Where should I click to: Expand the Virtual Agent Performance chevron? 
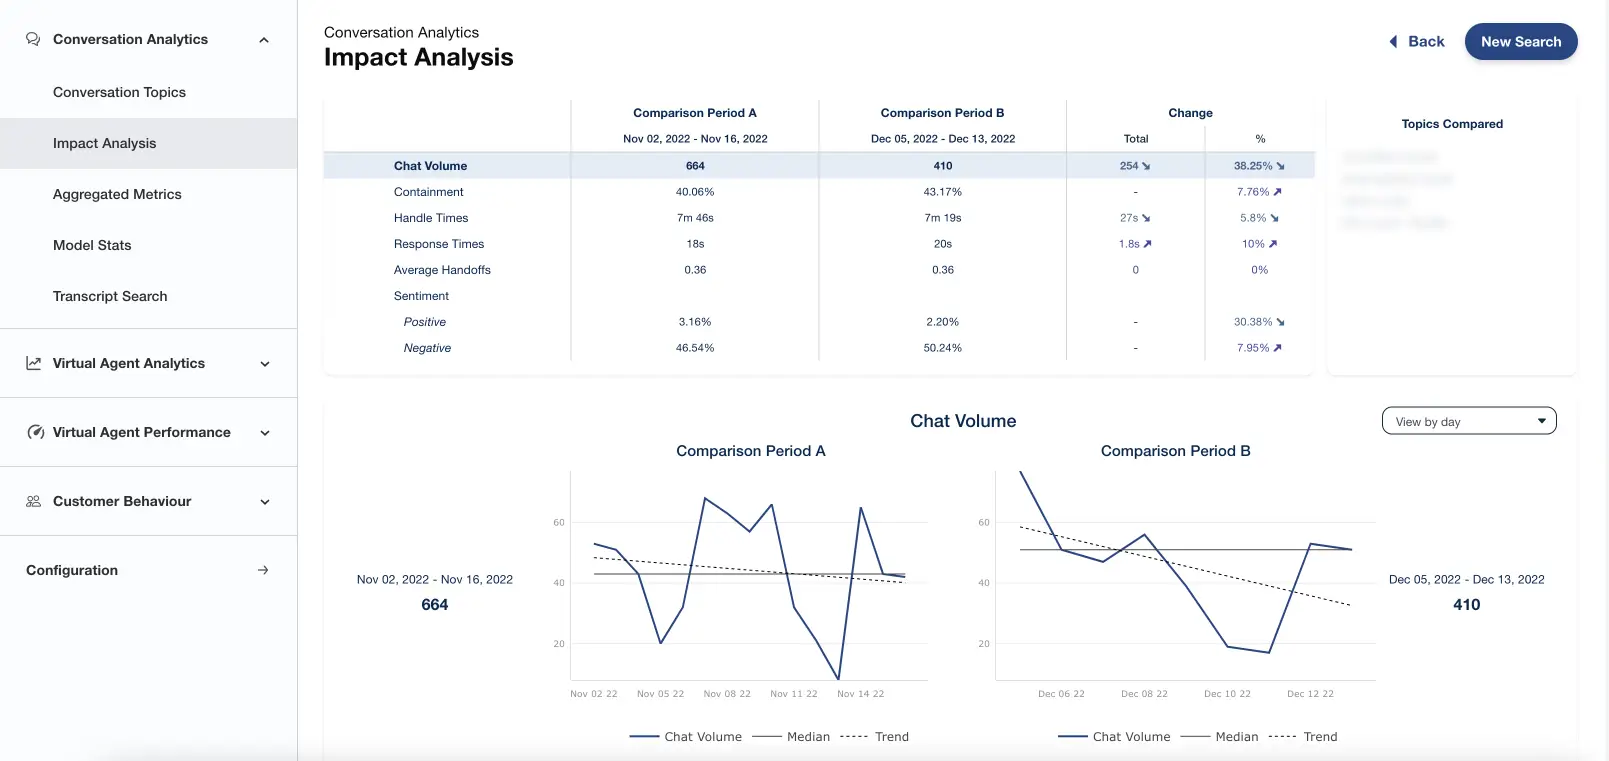pos(265,433)
